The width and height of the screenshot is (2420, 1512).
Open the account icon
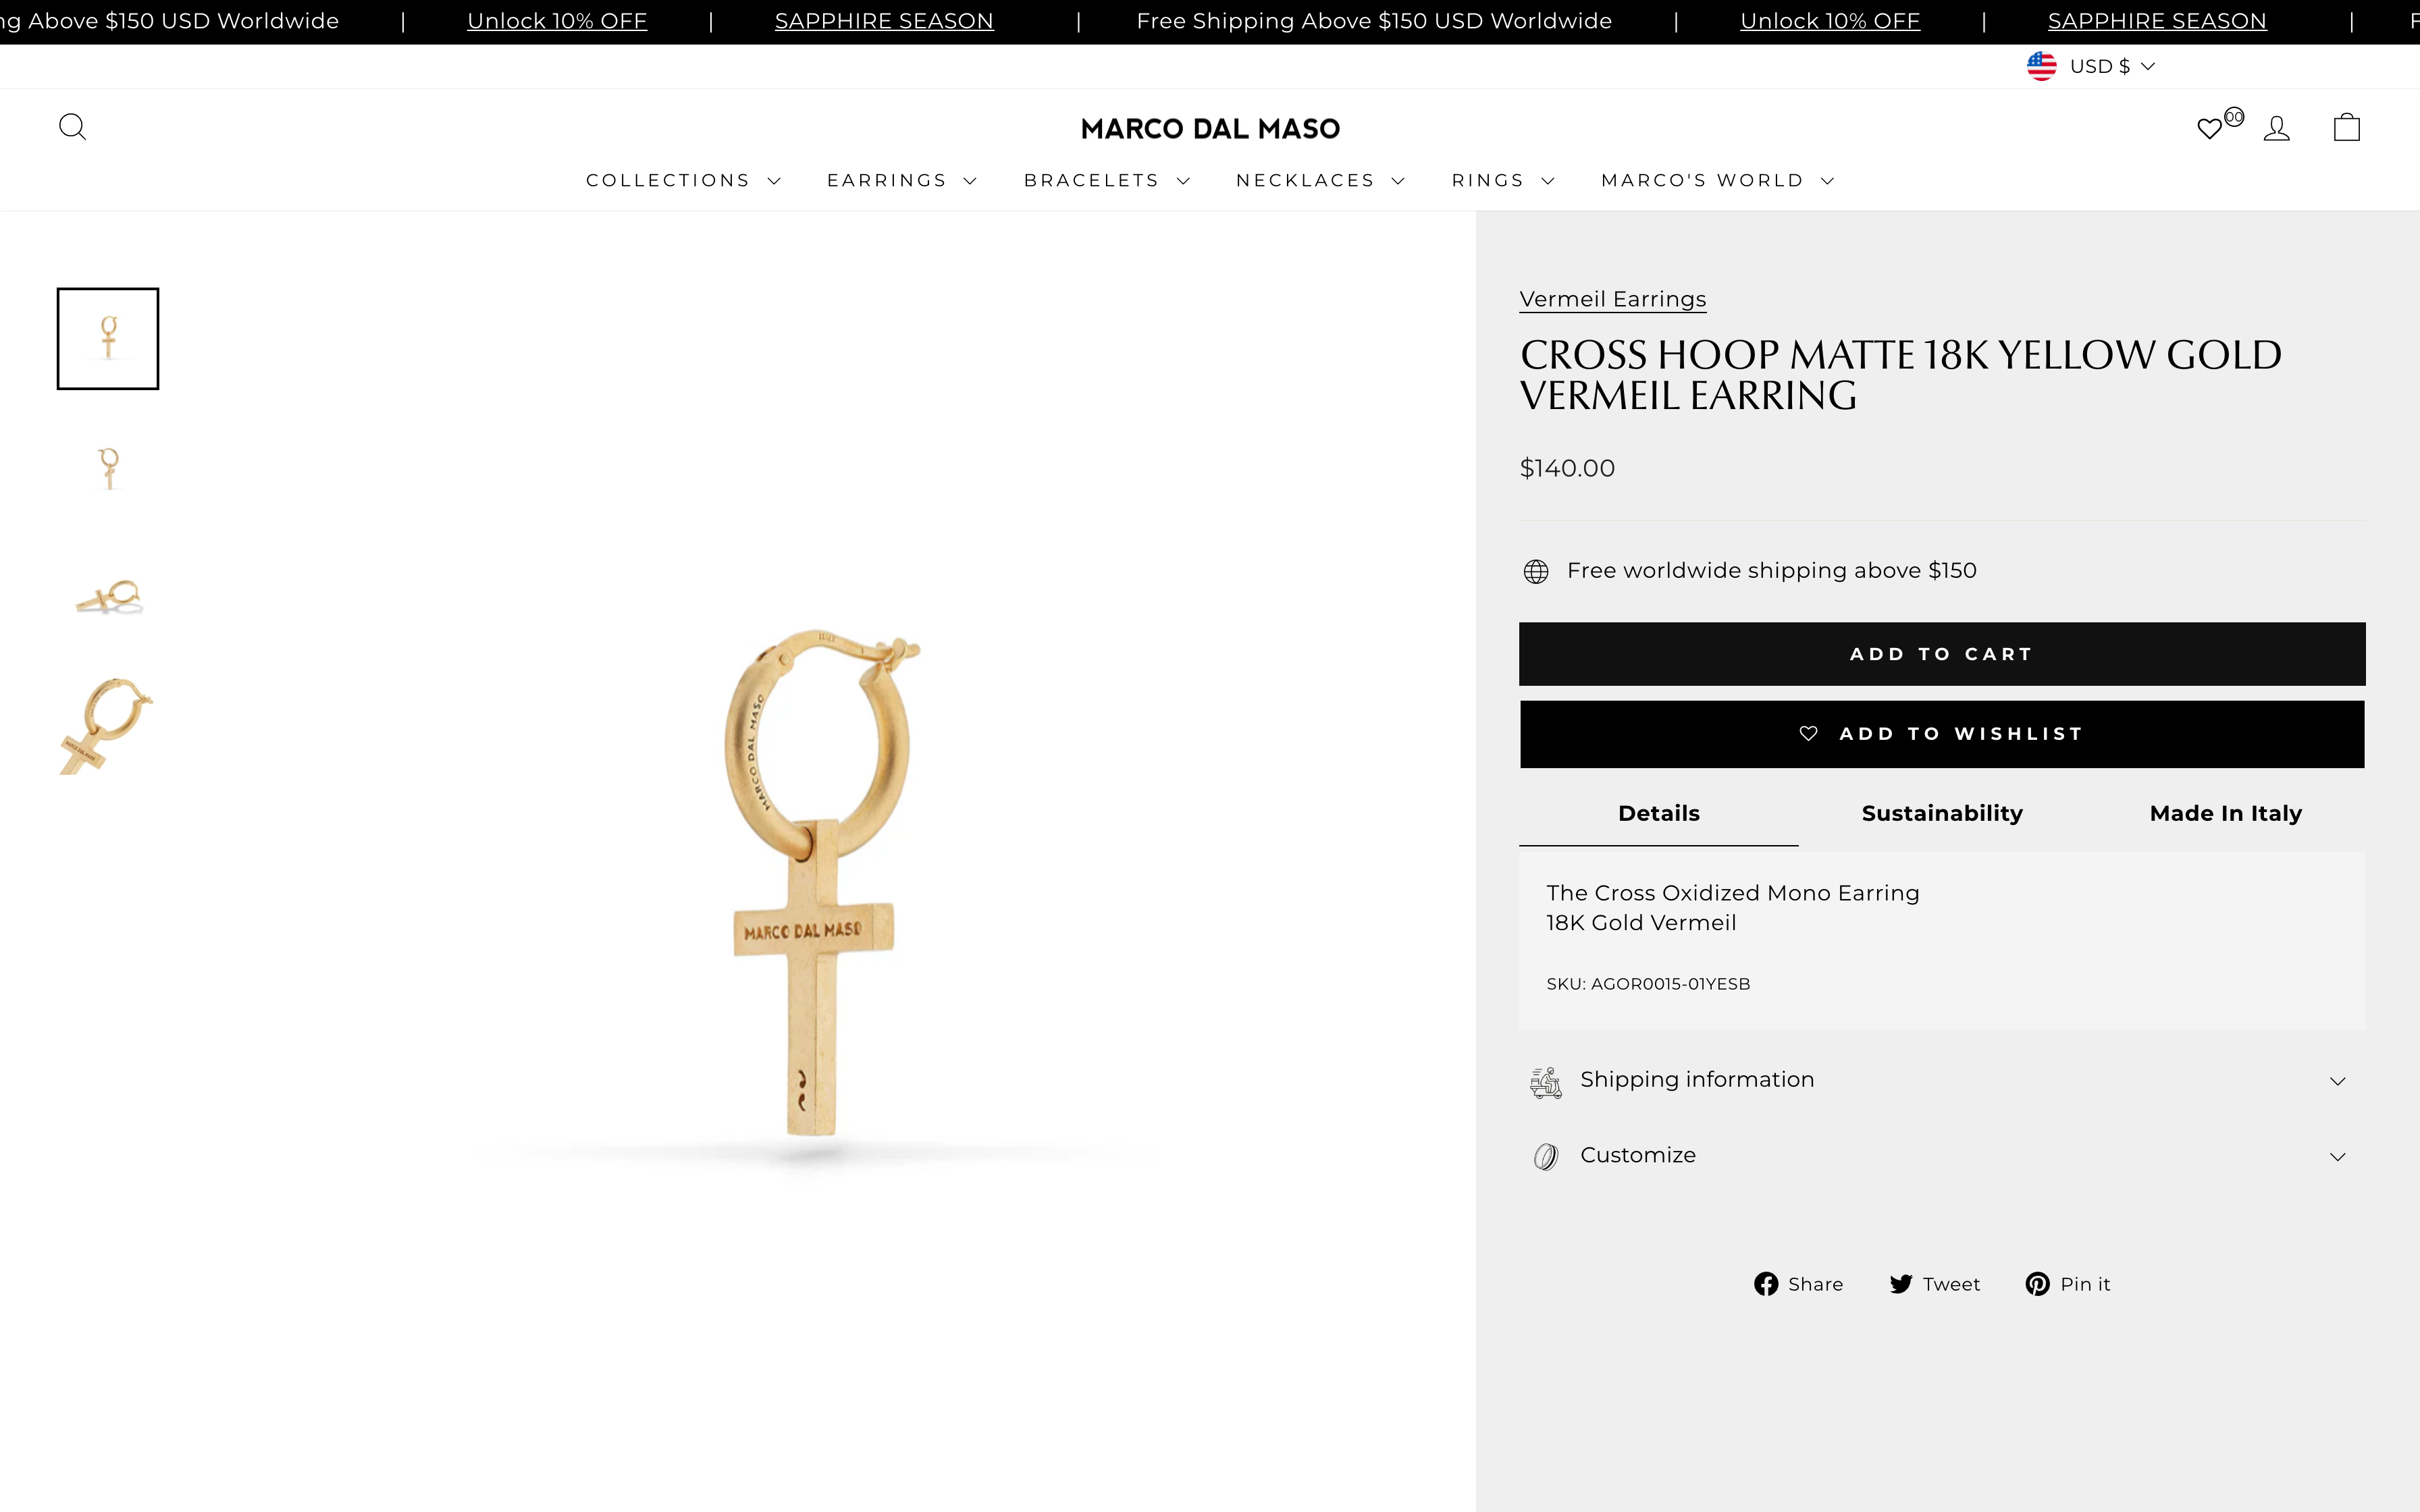pyautogui.click(x=2277, y=127)
